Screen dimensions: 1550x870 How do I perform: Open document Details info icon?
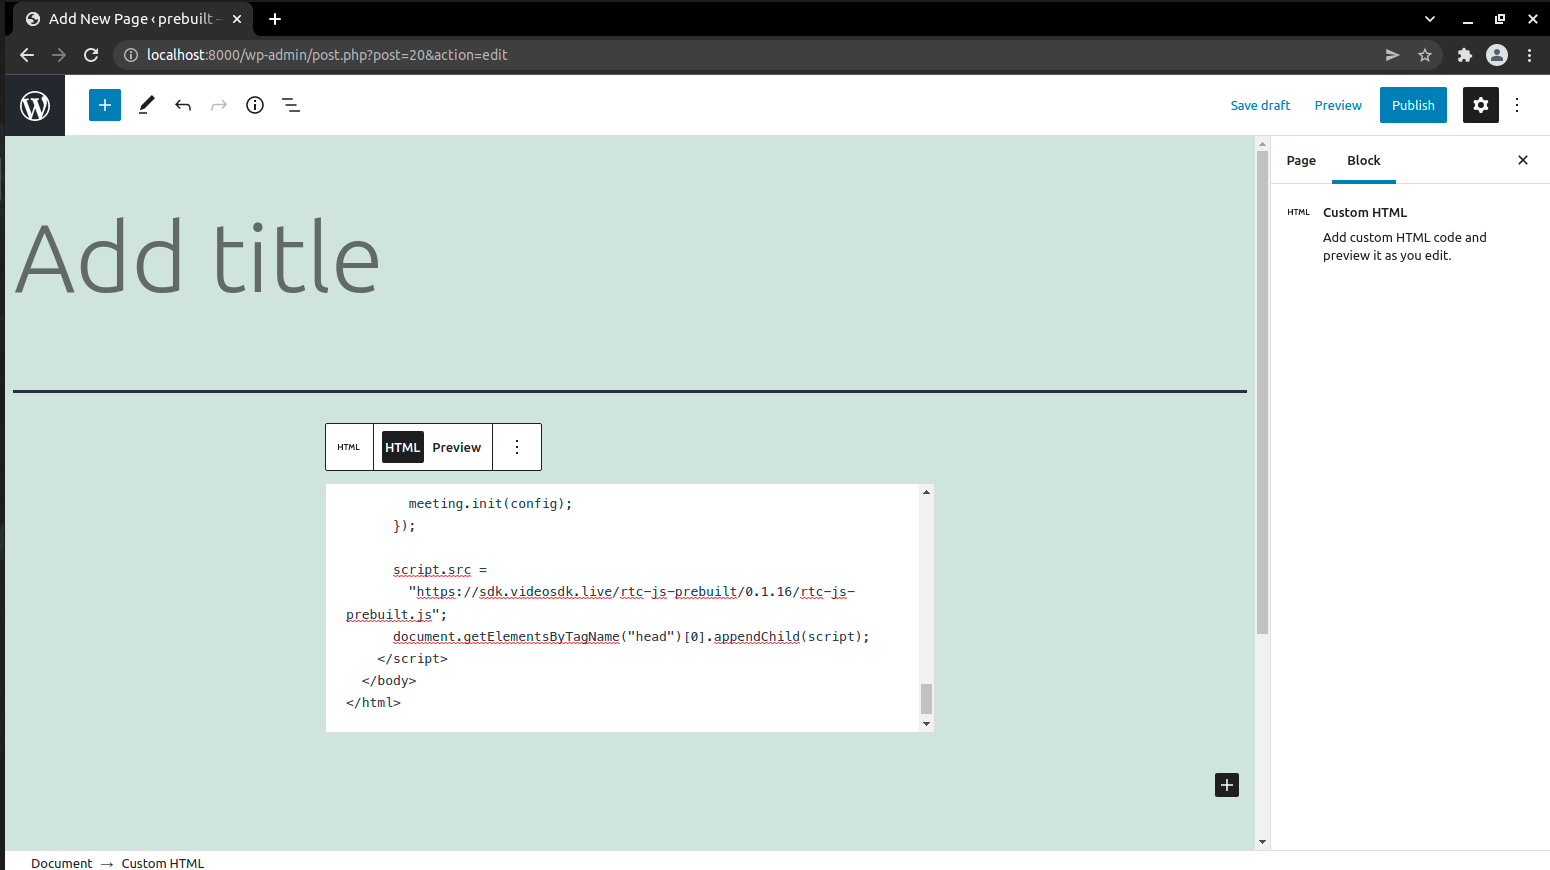click(x=255, y=105)
